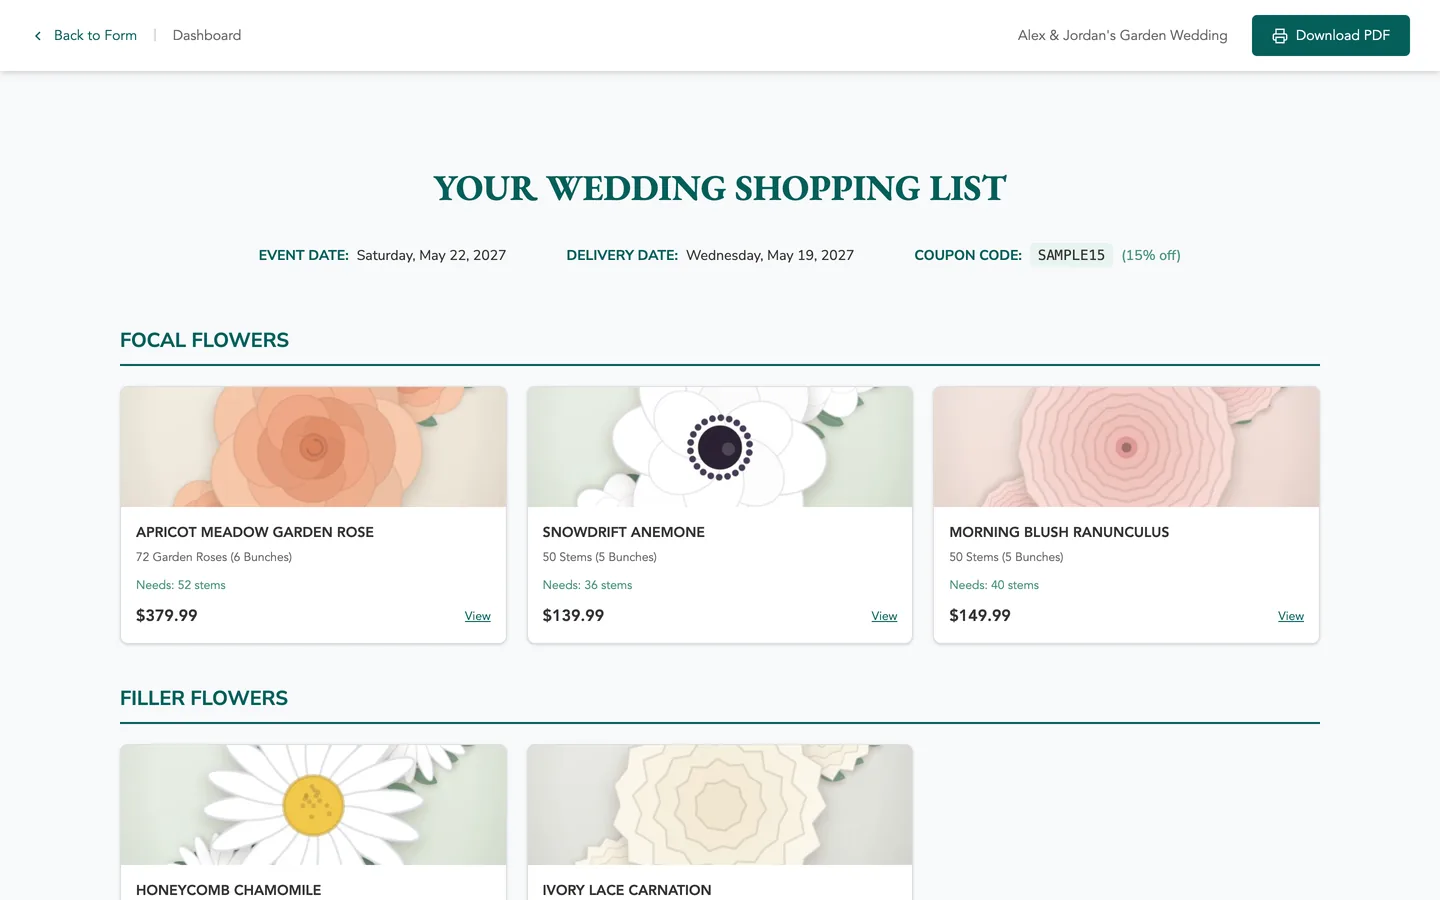Click the Apricot Meadow Garden Rose name
The height and width of the screenshot is (900, 1440).
point(255,532)
